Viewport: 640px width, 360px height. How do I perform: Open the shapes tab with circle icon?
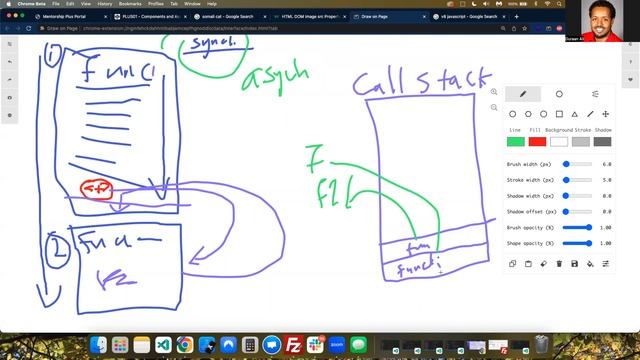coord(559,94)
